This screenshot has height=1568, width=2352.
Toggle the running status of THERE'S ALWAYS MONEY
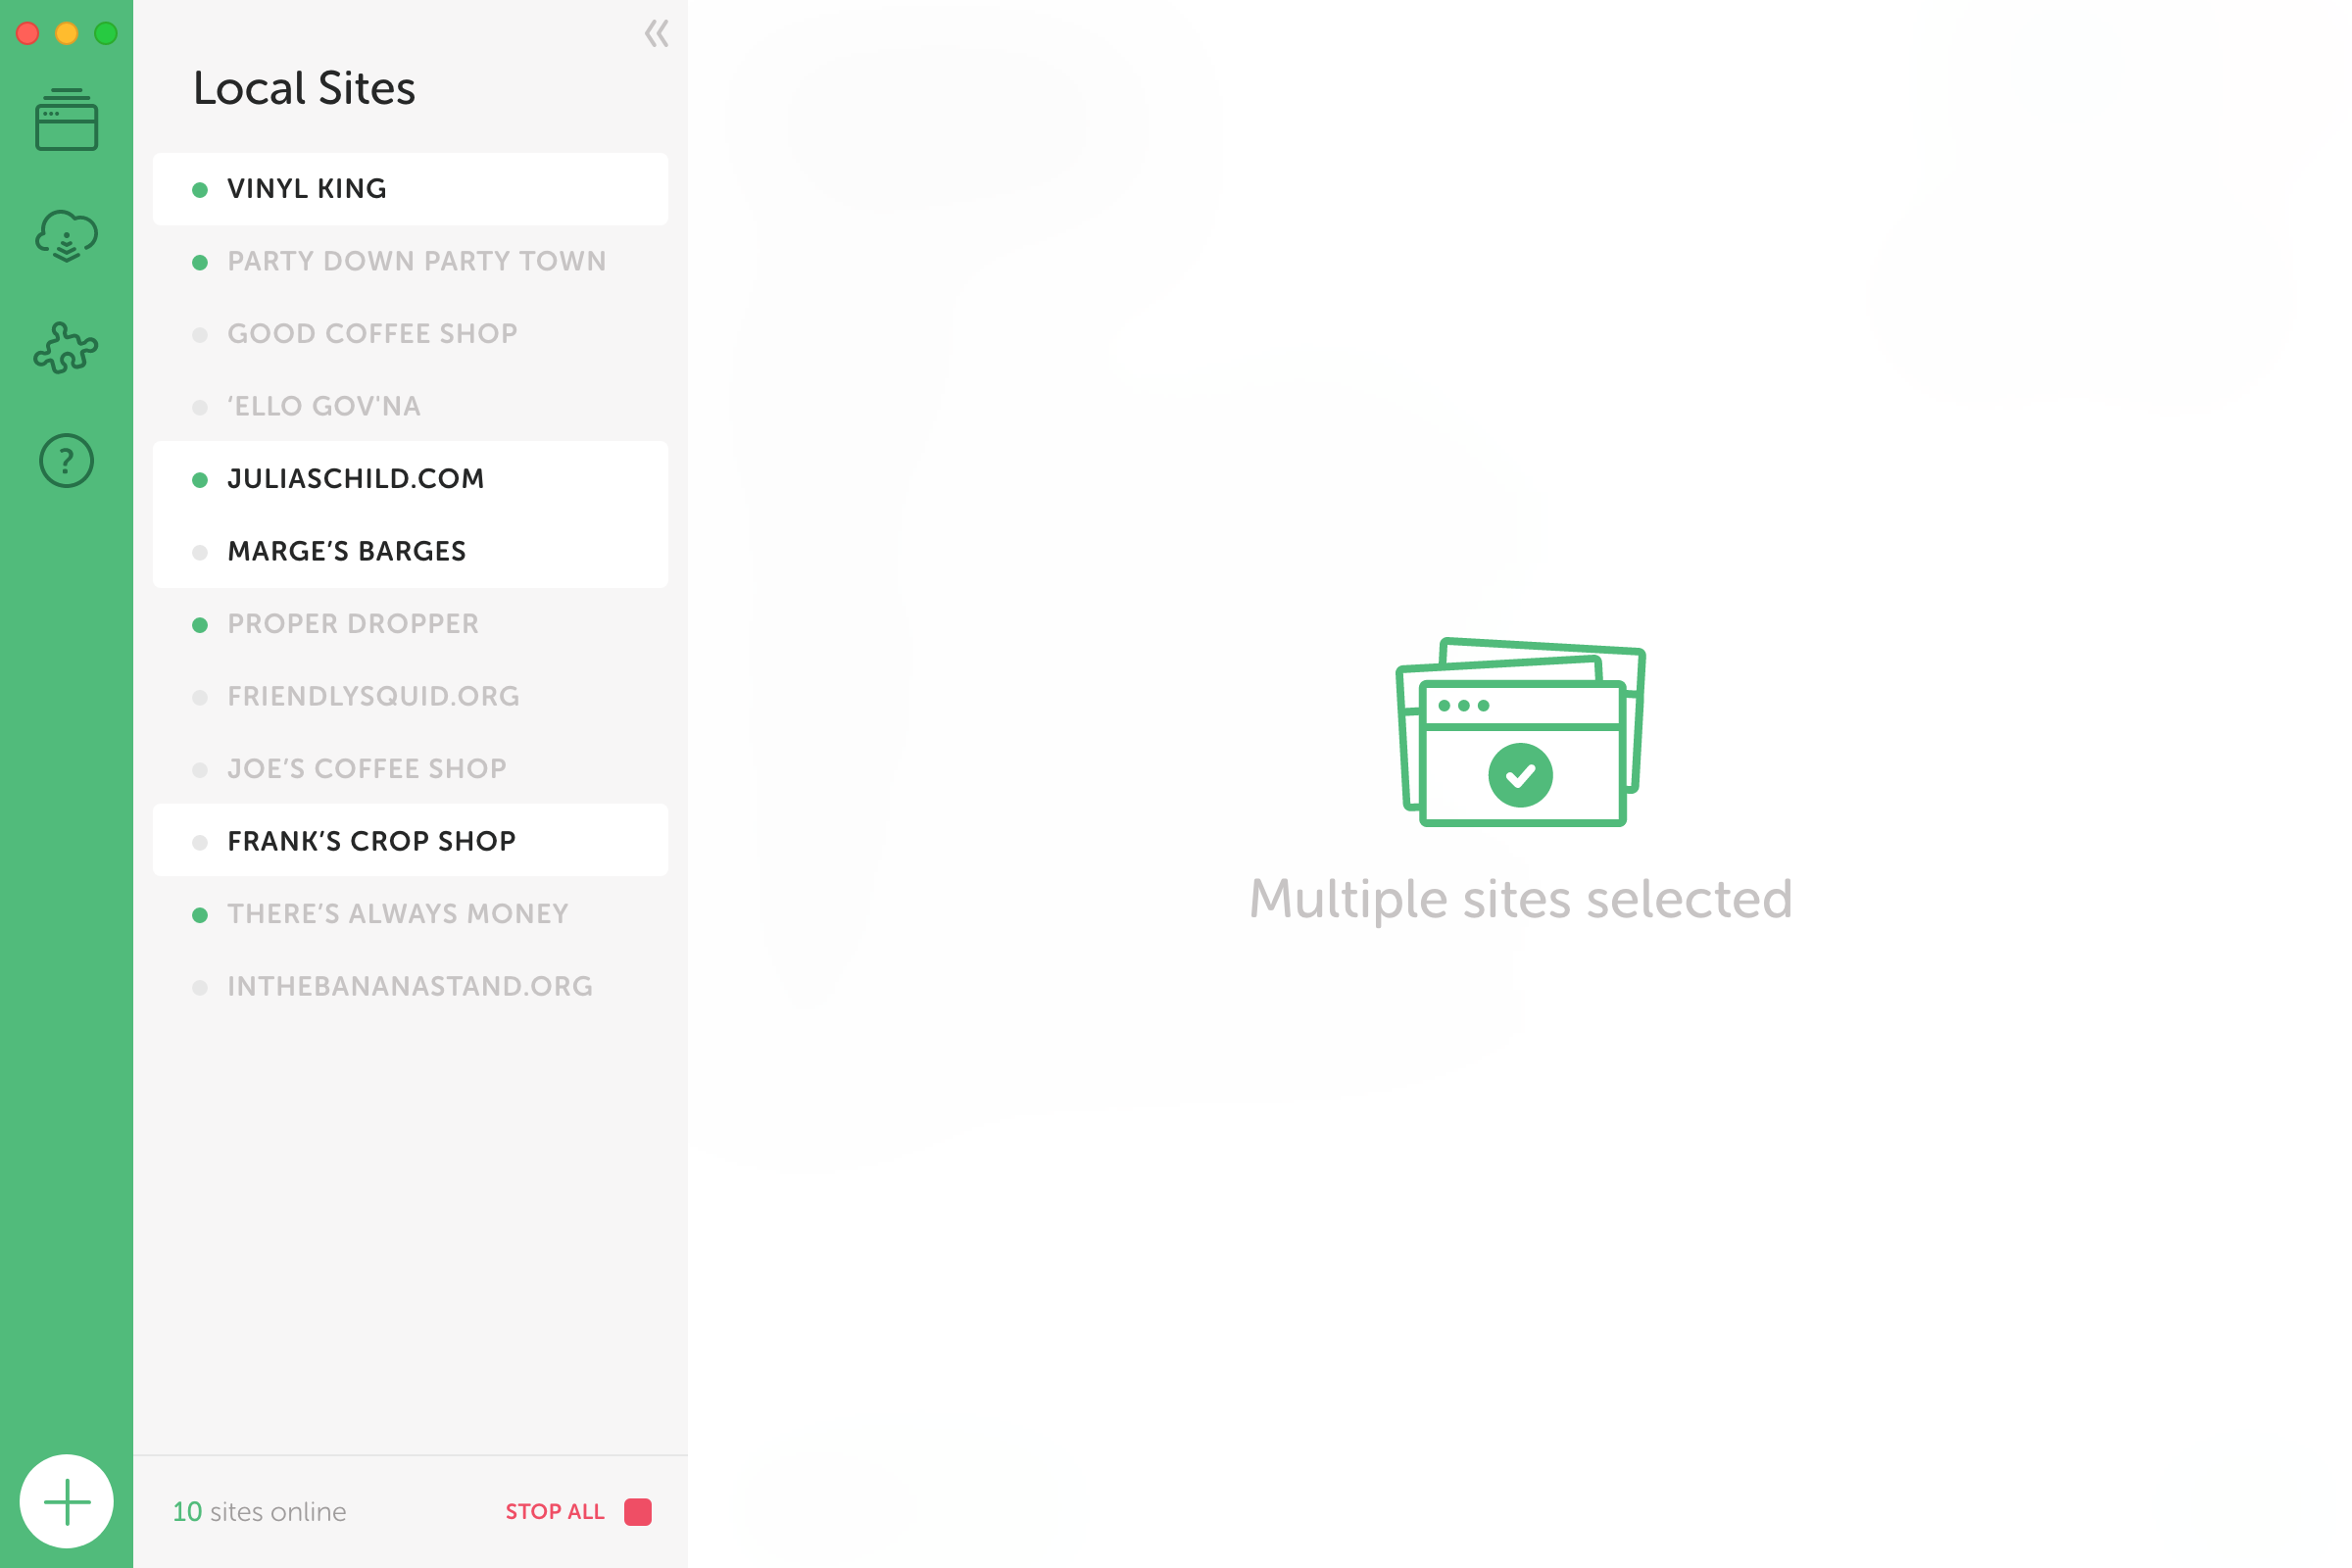coord(200,913)
